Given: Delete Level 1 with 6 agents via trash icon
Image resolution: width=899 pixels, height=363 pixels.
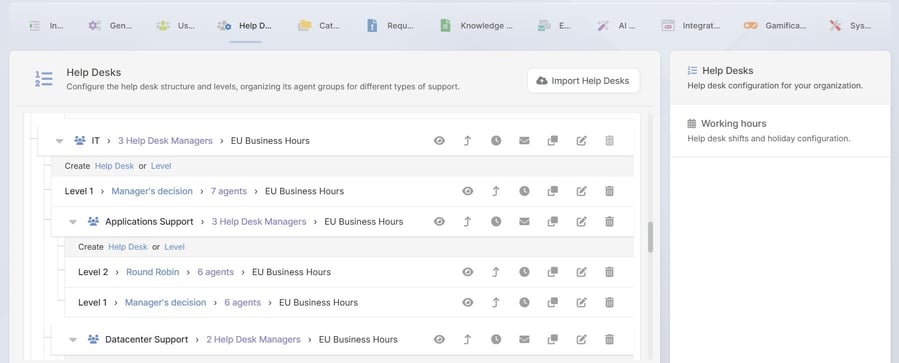Looking at the screenshot, I should [x=609, y=302].
